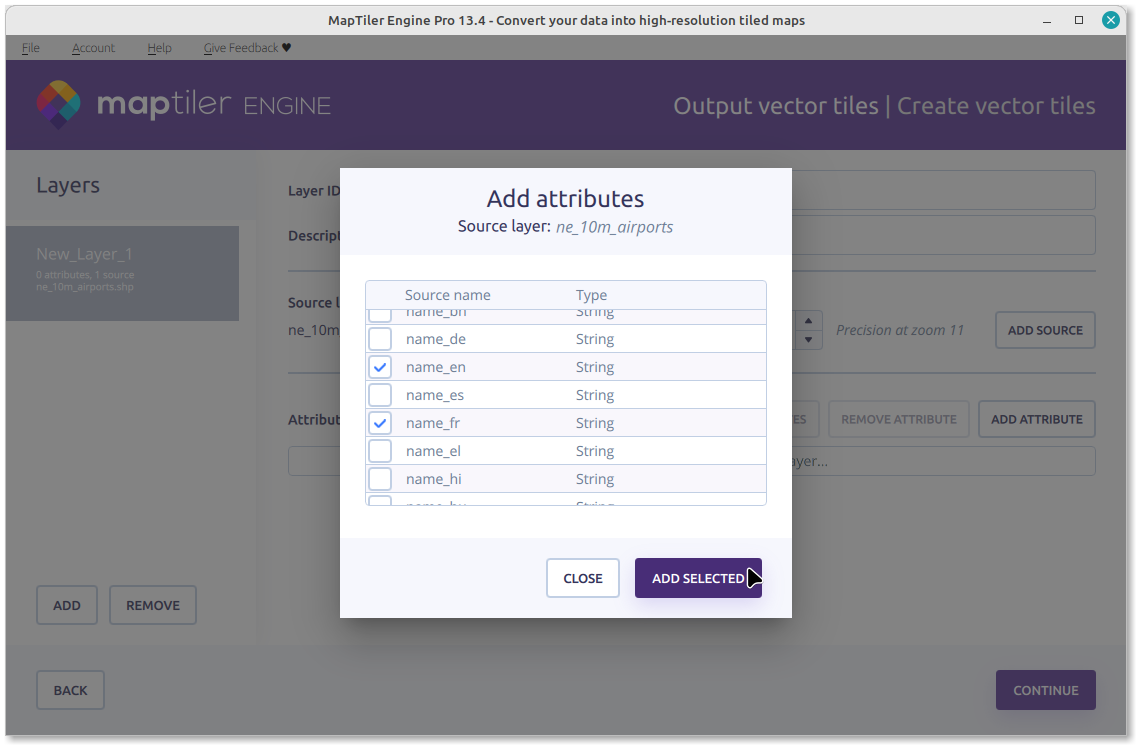Tick the name_el attribute checkbox
This screenshot has height=745, width=1136.
[x=380, y=451]
